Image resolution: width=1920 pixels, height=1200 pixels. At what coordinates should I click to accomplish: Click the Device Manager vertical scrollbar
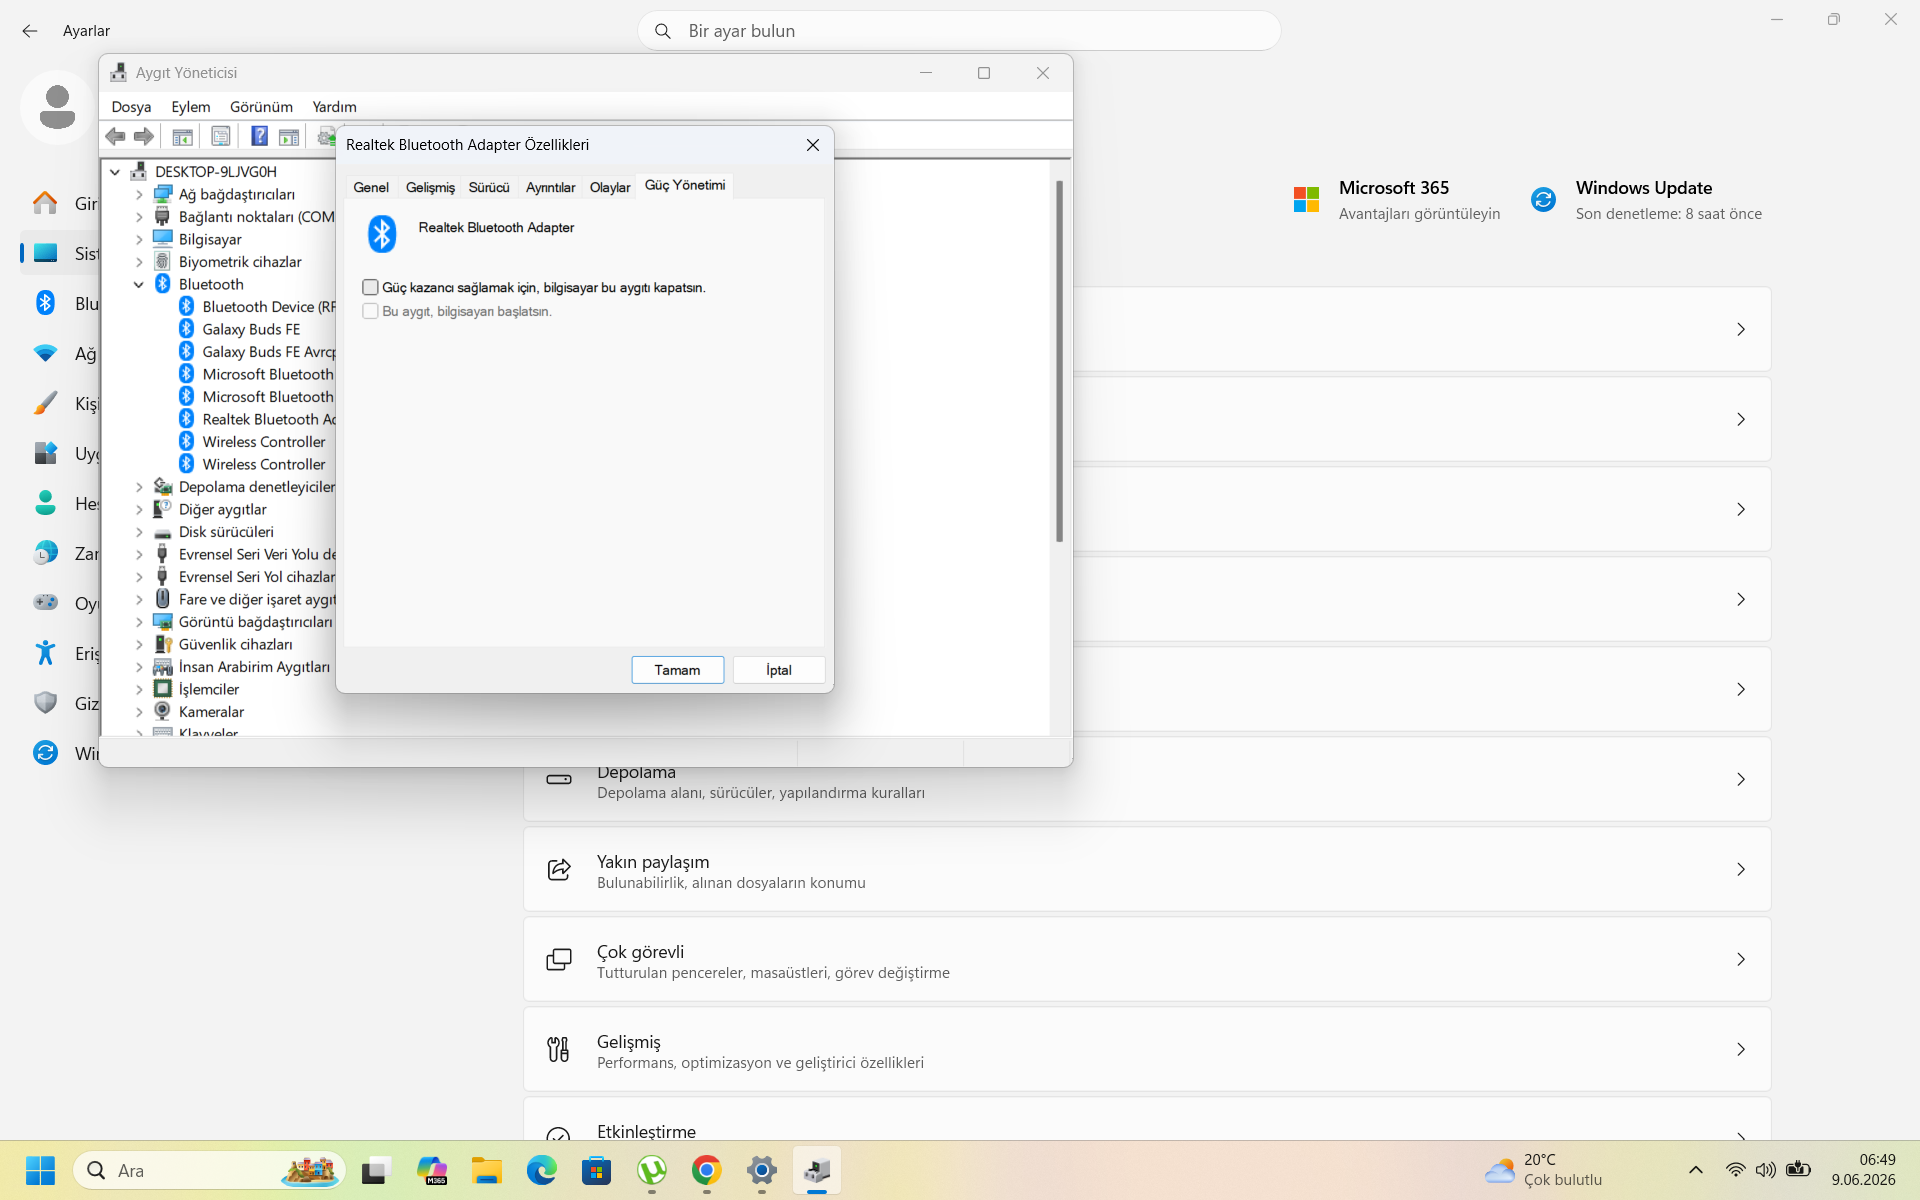1059,361
